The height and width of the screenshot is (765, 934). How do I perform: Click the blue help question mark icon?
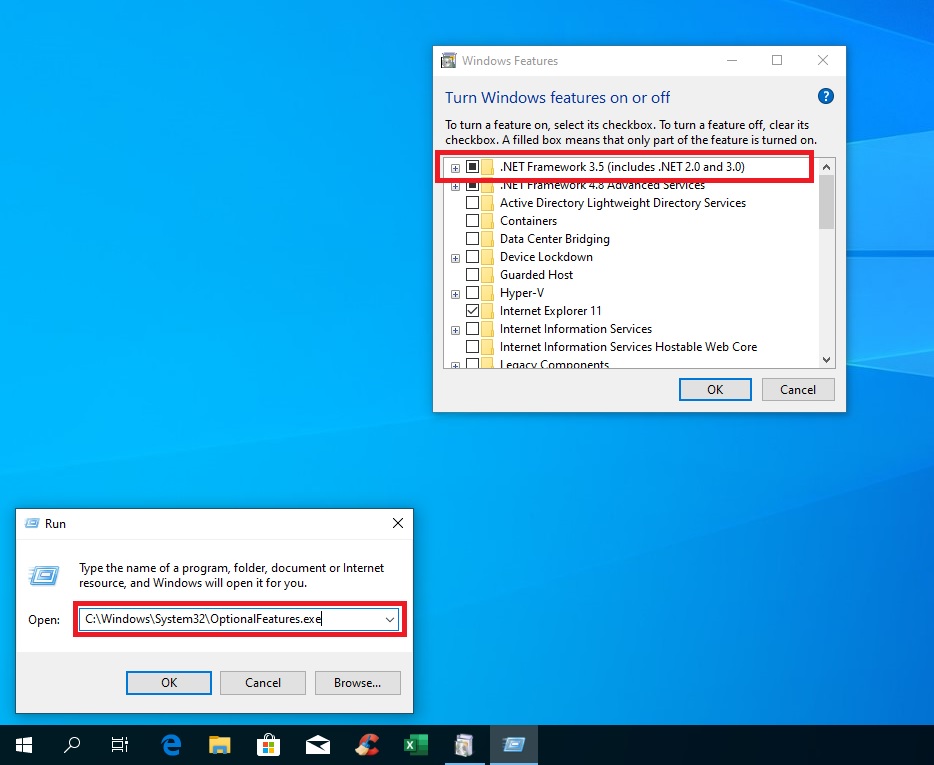[x=826, y=96]
